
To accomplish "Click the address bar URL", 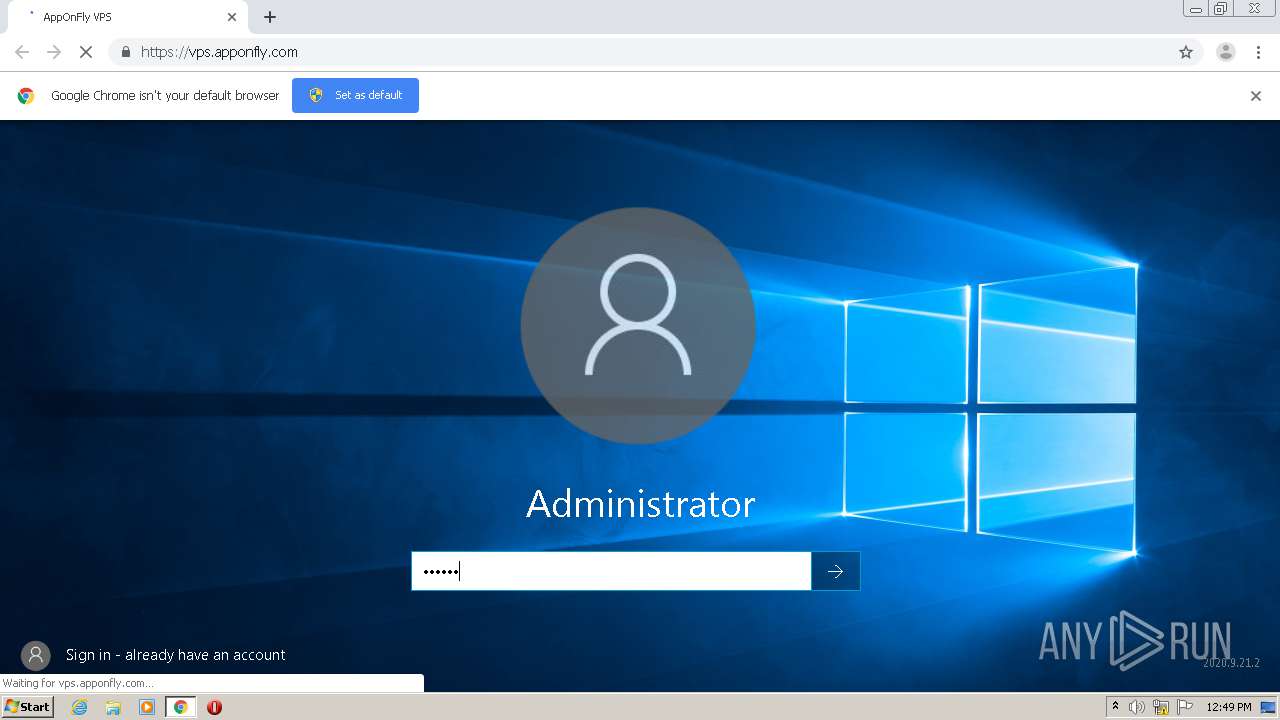I will coord(219,52).
